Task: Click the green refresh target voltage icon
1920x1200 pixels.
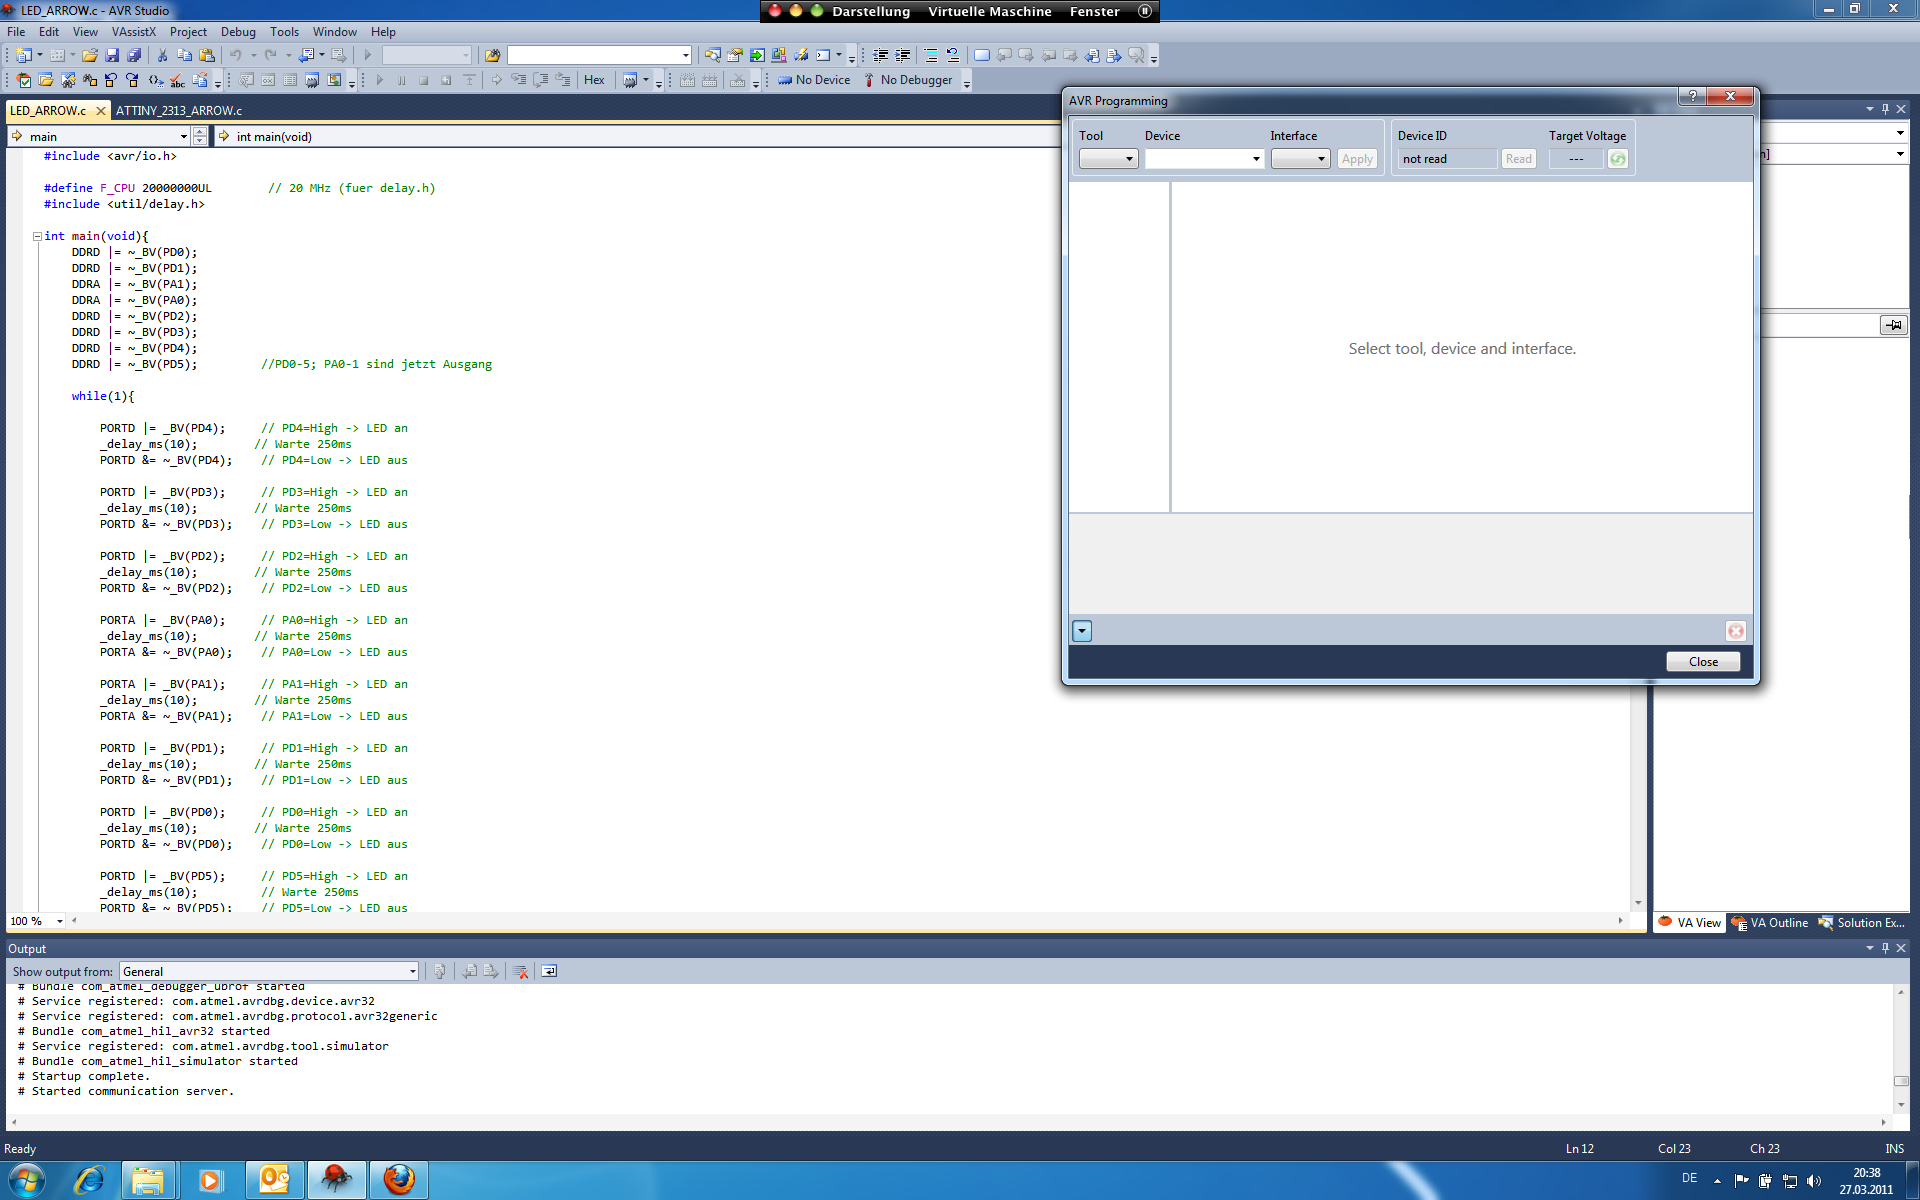Action: coord(1617,159)
